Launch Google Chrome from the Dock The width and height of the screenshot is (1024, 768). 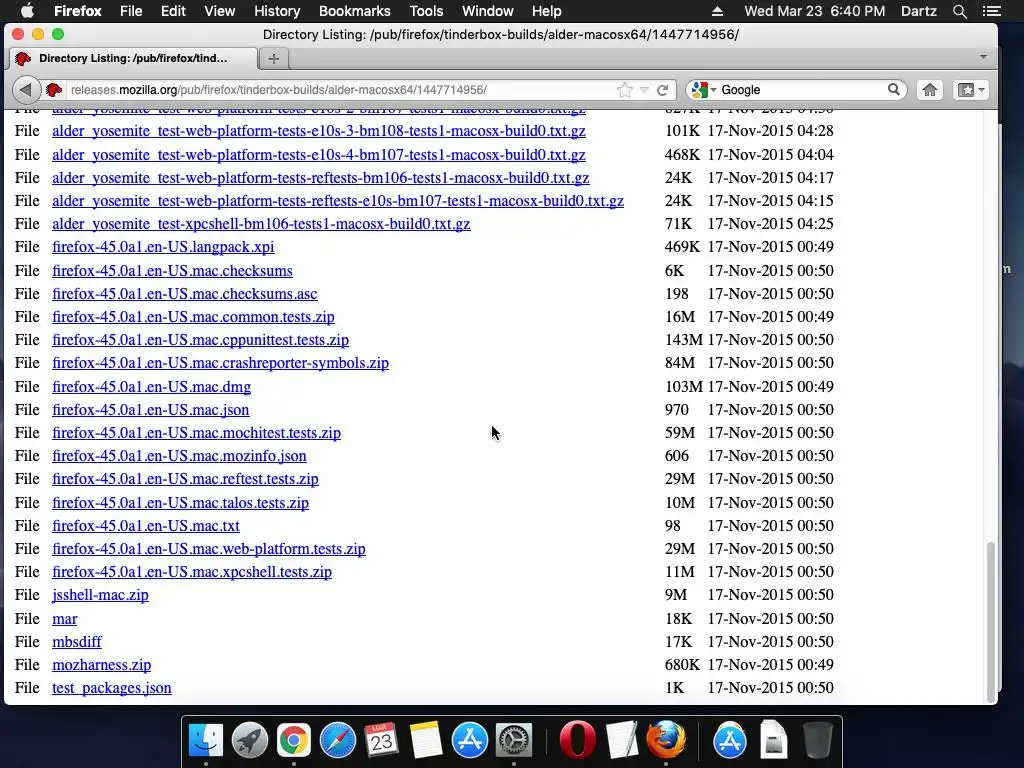293,740
